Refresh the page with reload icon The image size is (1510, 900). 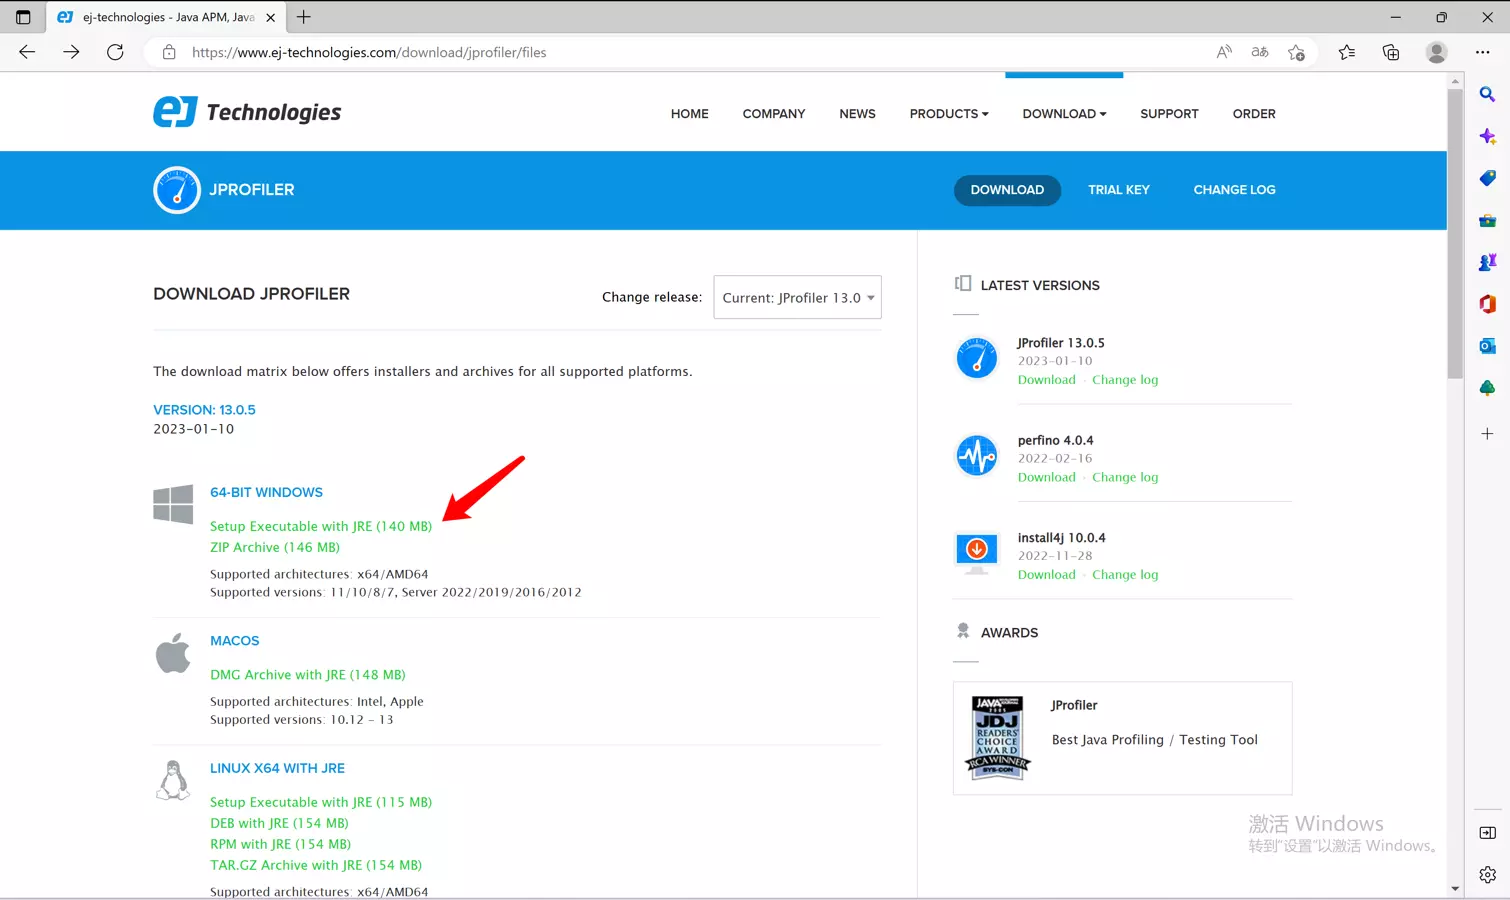pyautogui.click(x=115, y=52)
